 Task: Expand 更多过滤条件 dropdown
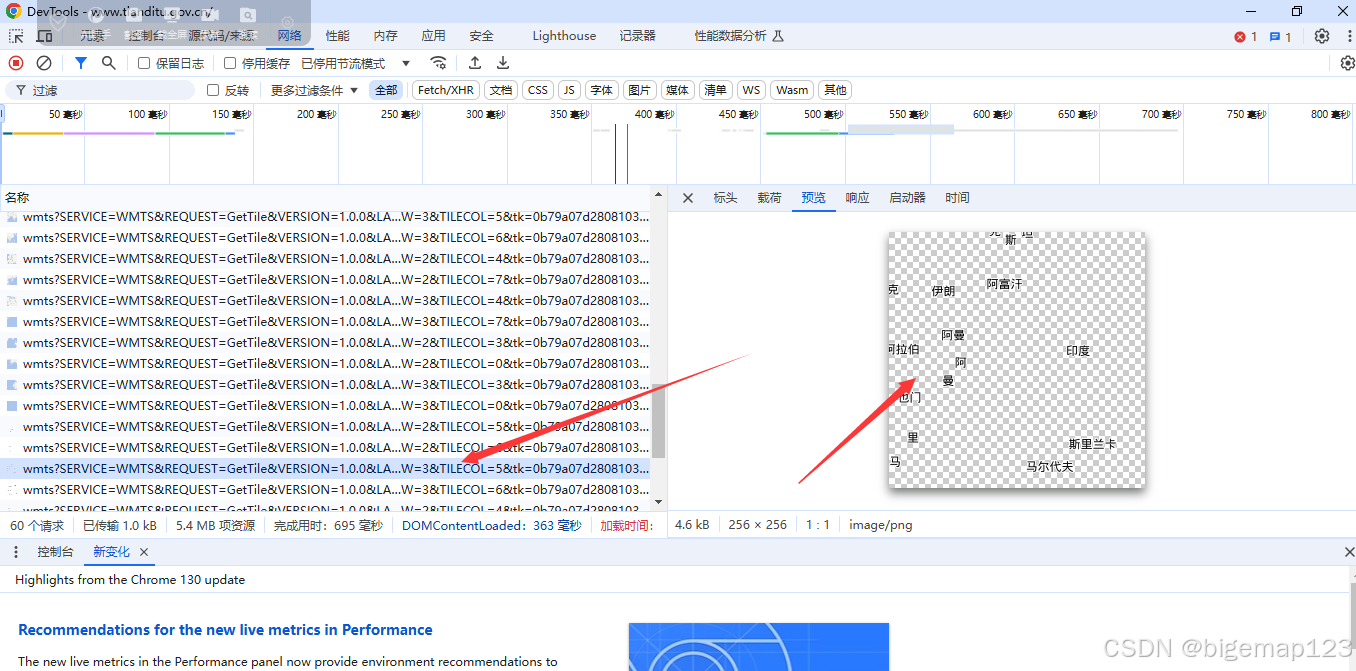[314, 90]
